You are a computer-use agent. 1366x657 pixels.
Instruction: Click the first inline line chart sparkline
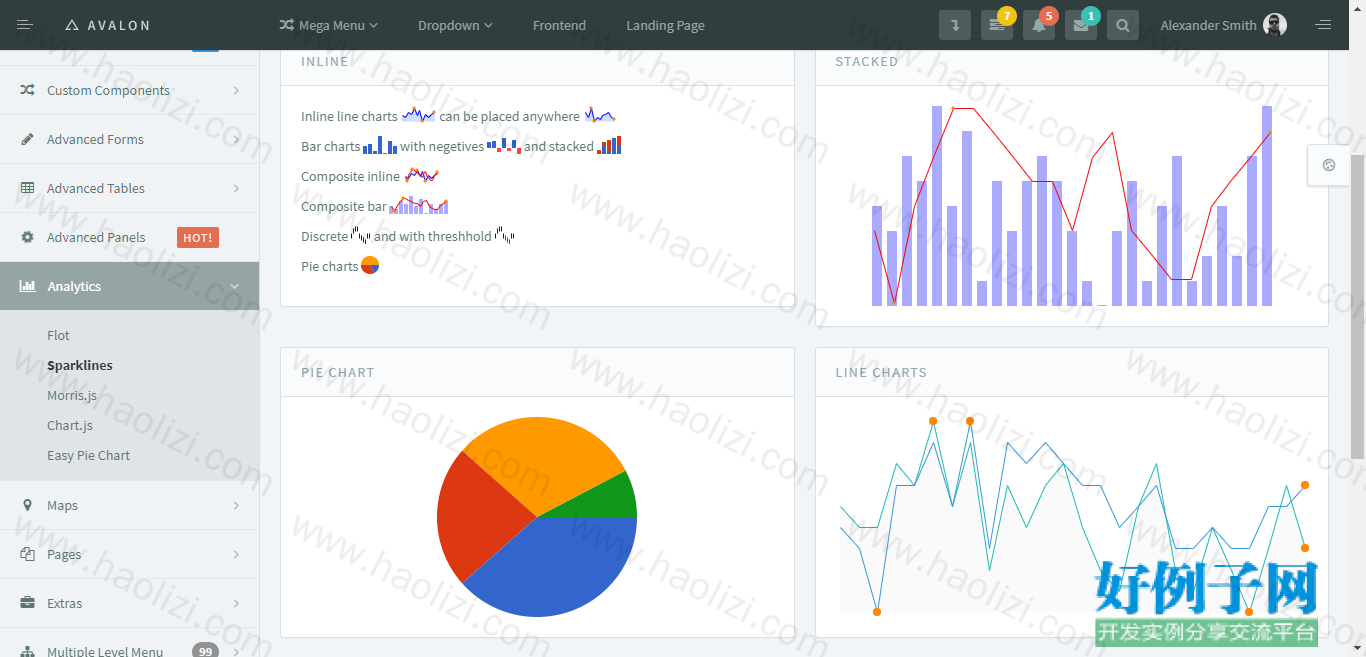[418, 115]
